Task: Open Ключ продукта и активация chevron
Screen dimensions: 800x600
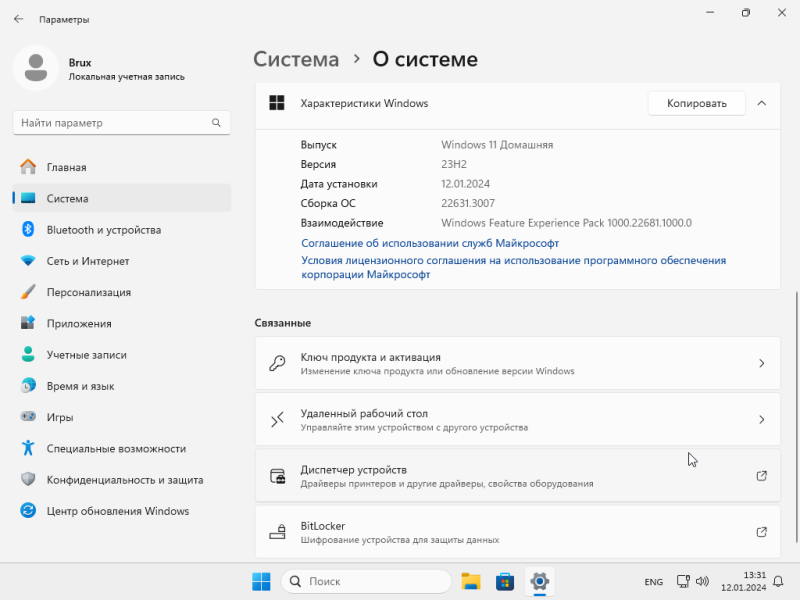Action: [x=761, y=363]
